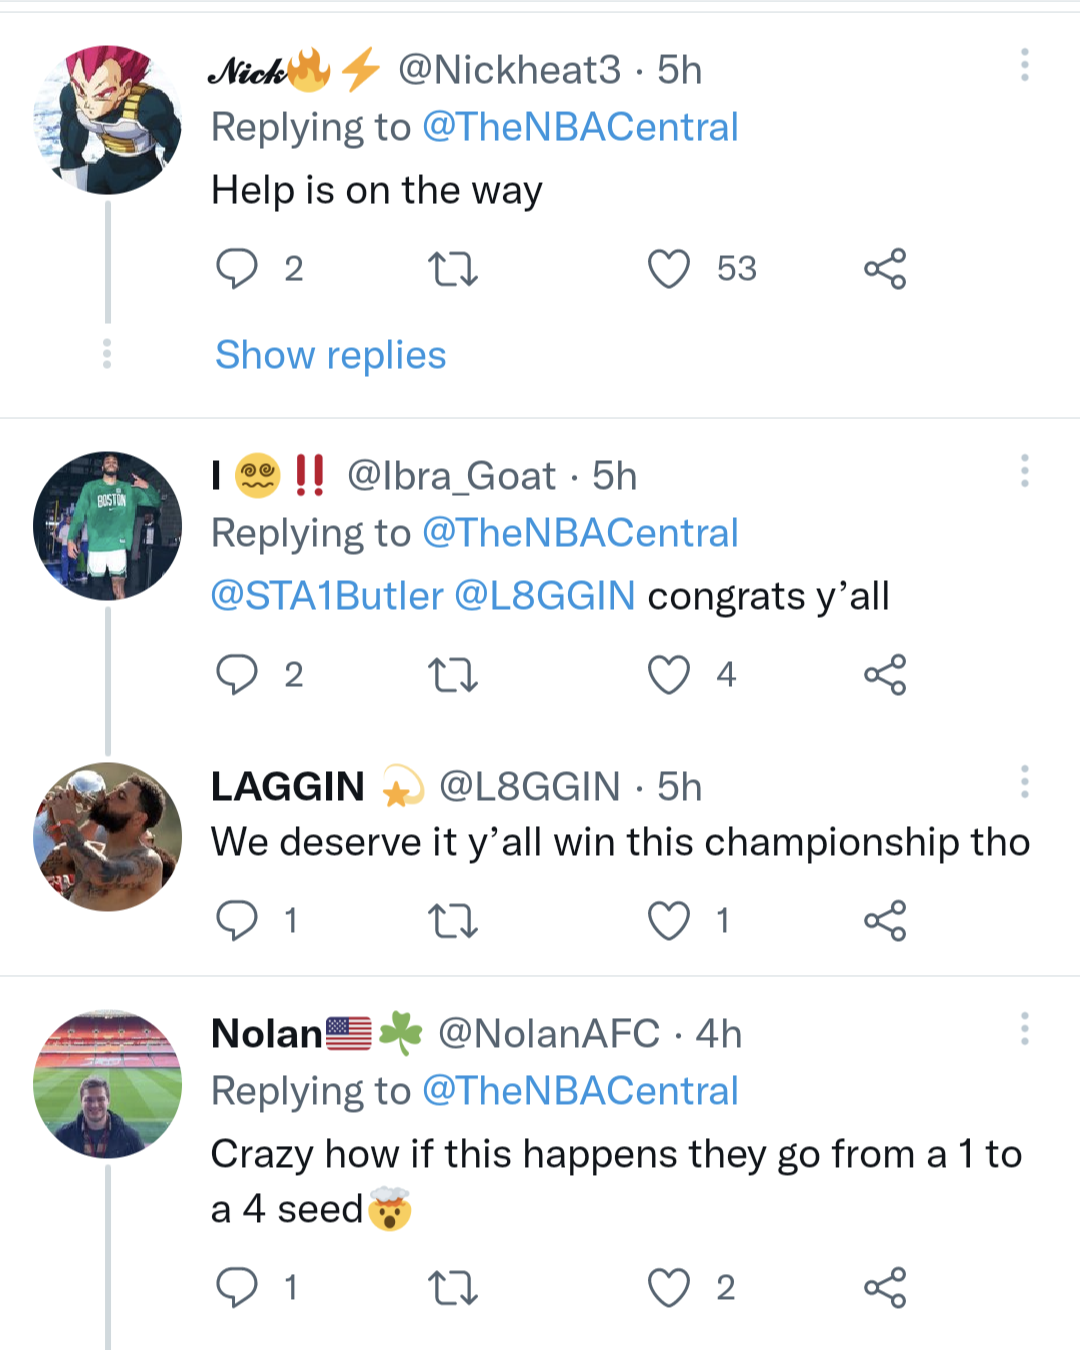Share LAGGIN's championship tweet

885,921
